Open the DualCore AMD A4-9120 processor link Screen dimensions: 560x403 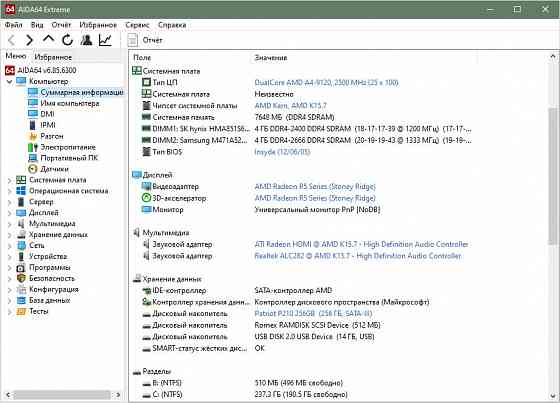click(x=326, y=83)
